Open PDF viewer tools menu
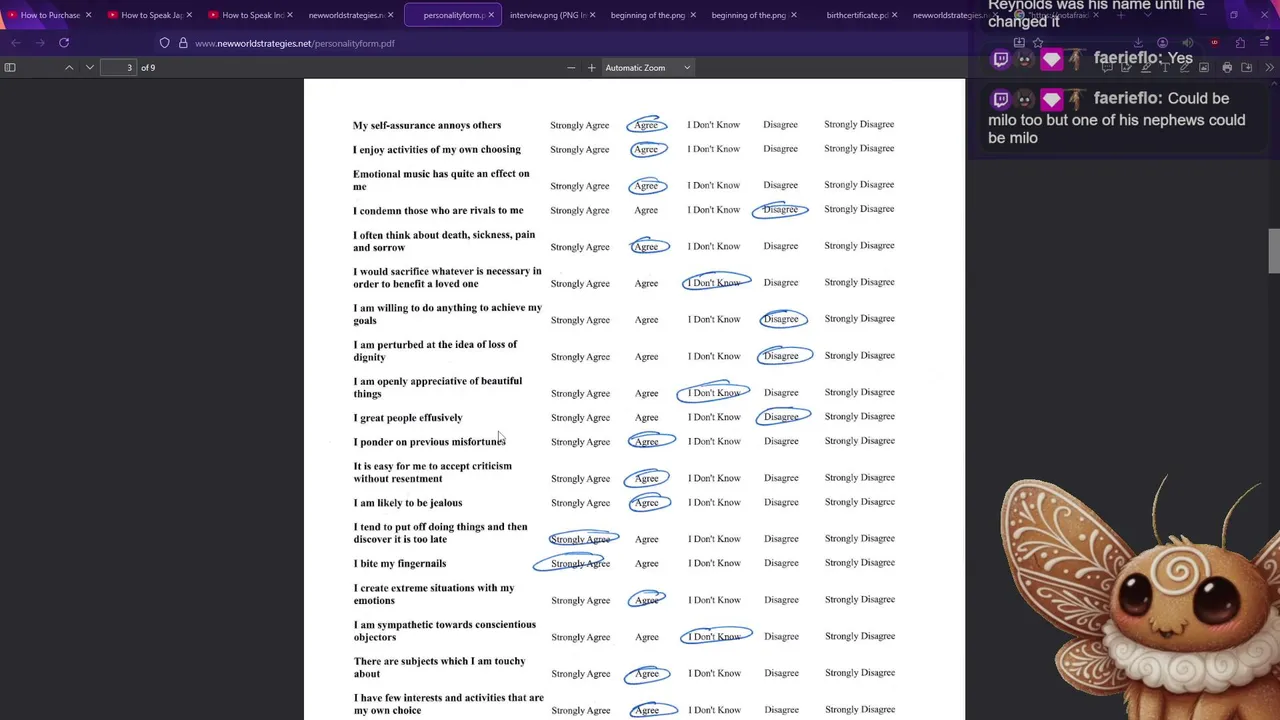The height and width of the screenshot is (720, 1280). tap(1269, 67)
